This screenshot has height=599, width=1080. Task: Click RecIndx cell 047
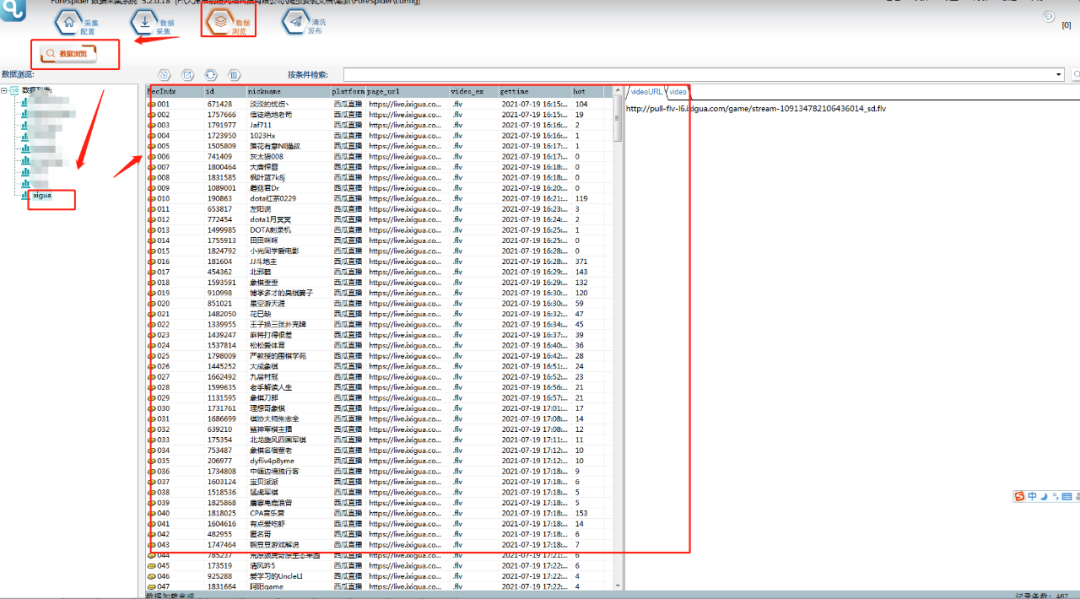click(x=163, y=587)
